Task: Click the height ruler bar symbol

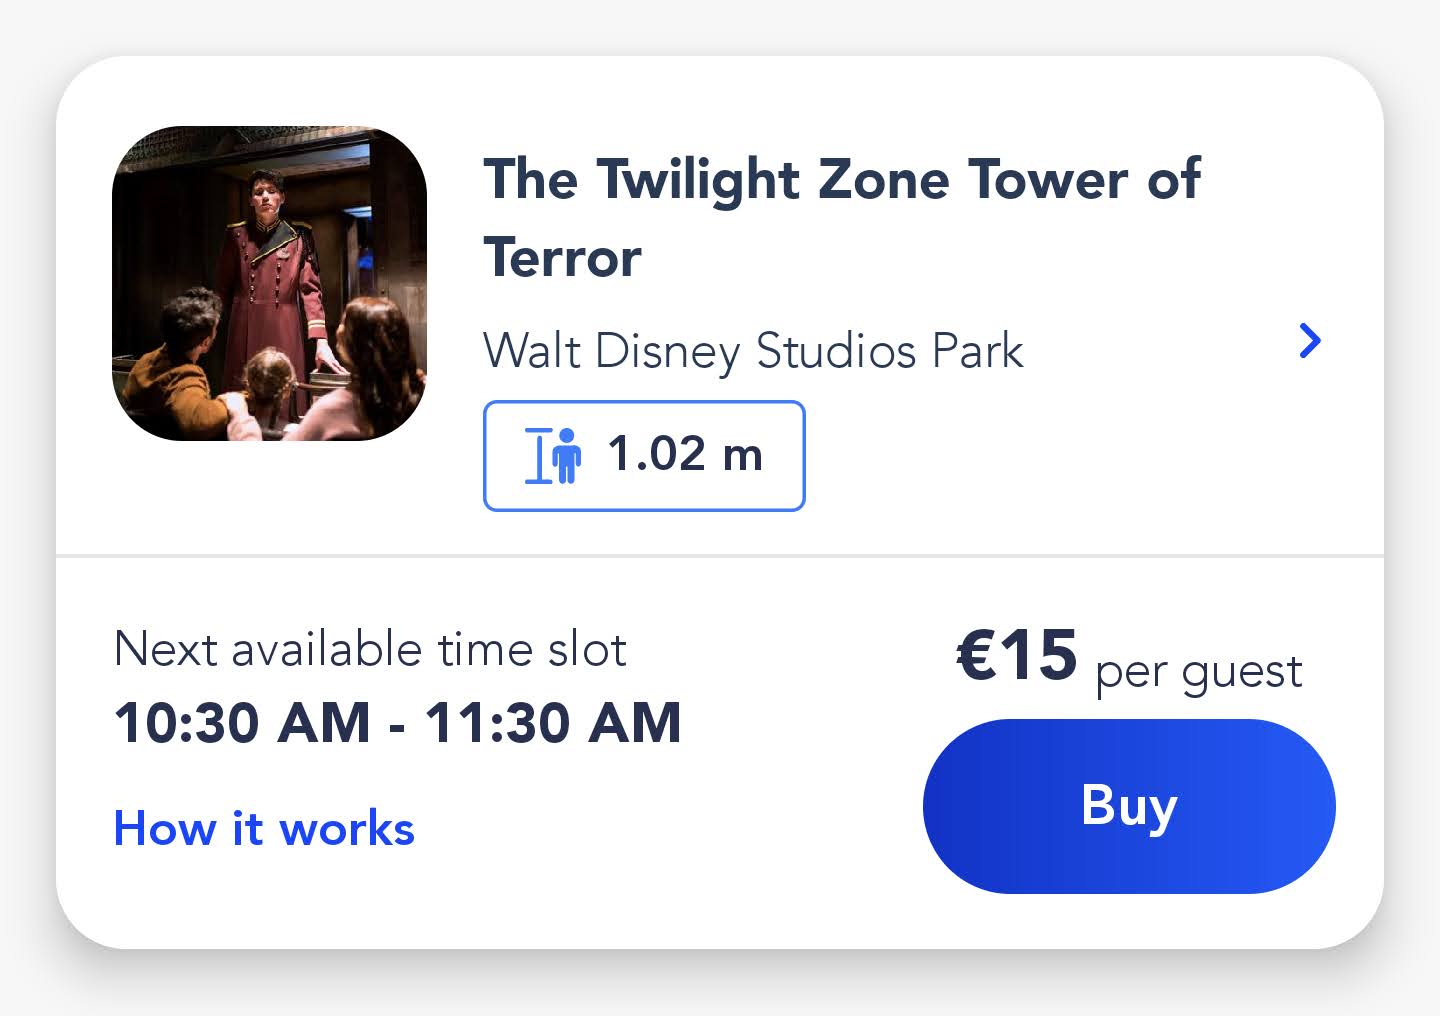Action: (x=539, y=456)
